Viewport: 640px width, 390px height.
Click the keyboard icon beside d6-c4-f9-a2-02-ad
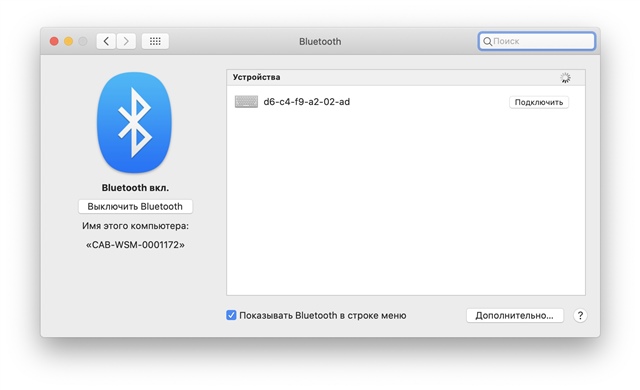[246, 102]
